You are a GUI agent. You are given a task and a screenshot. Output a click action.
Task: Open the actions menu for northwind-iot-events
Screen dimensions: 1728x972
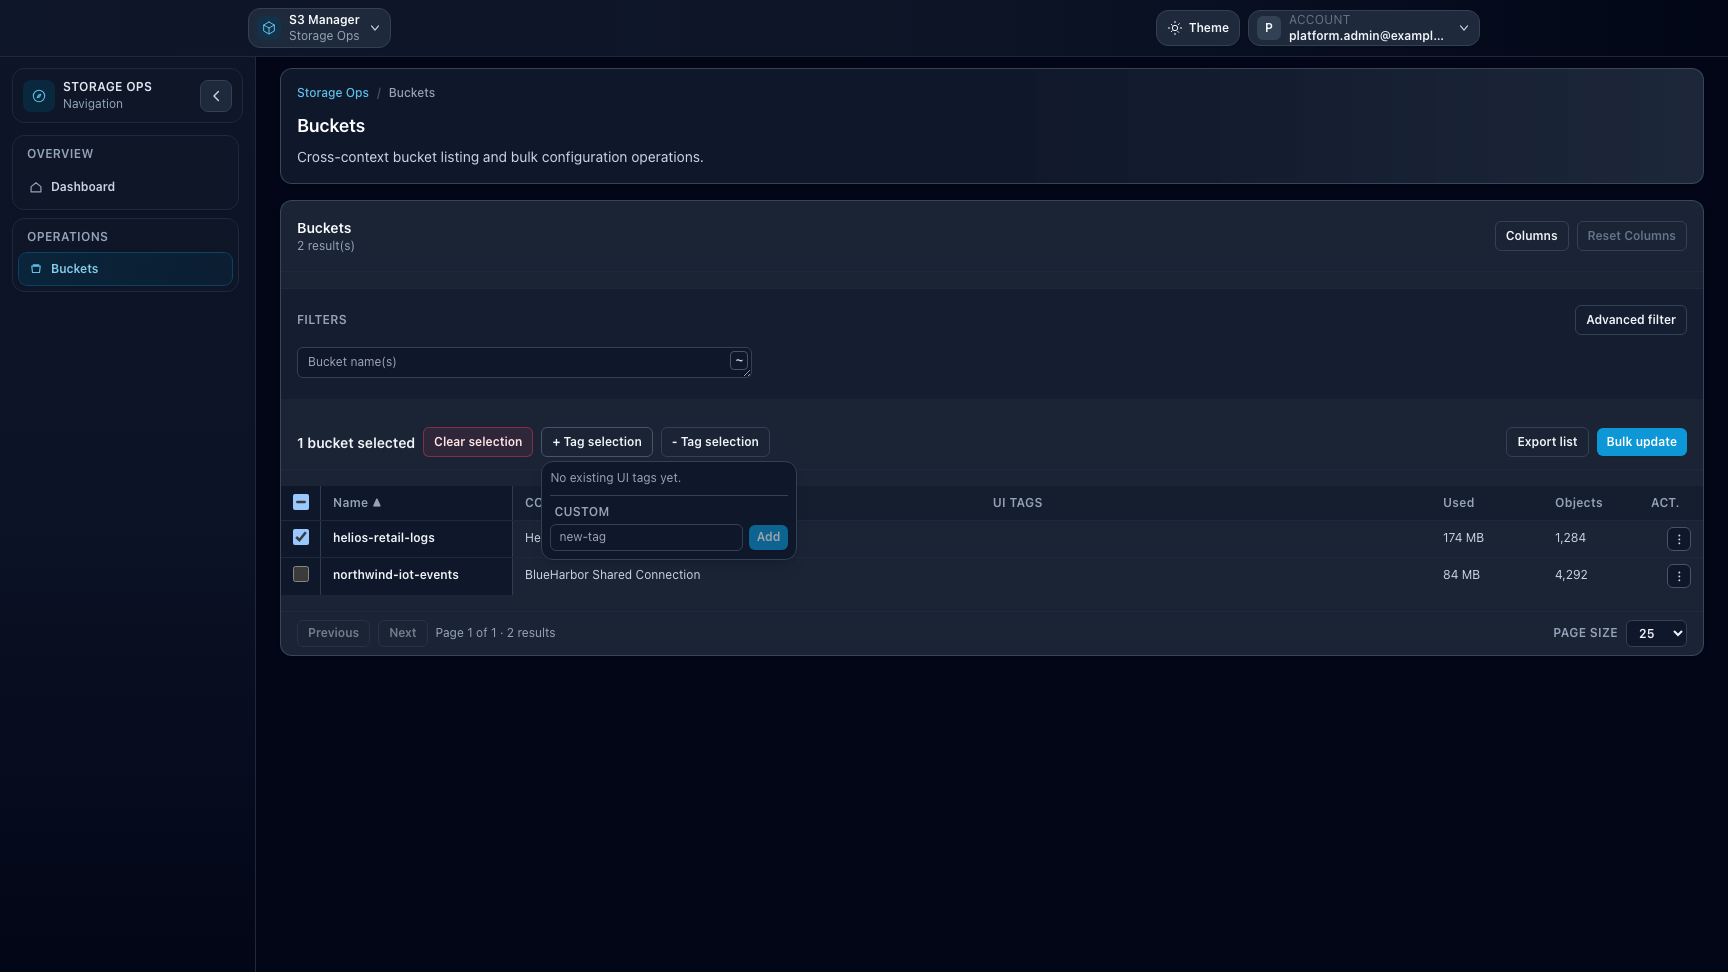1679,576
